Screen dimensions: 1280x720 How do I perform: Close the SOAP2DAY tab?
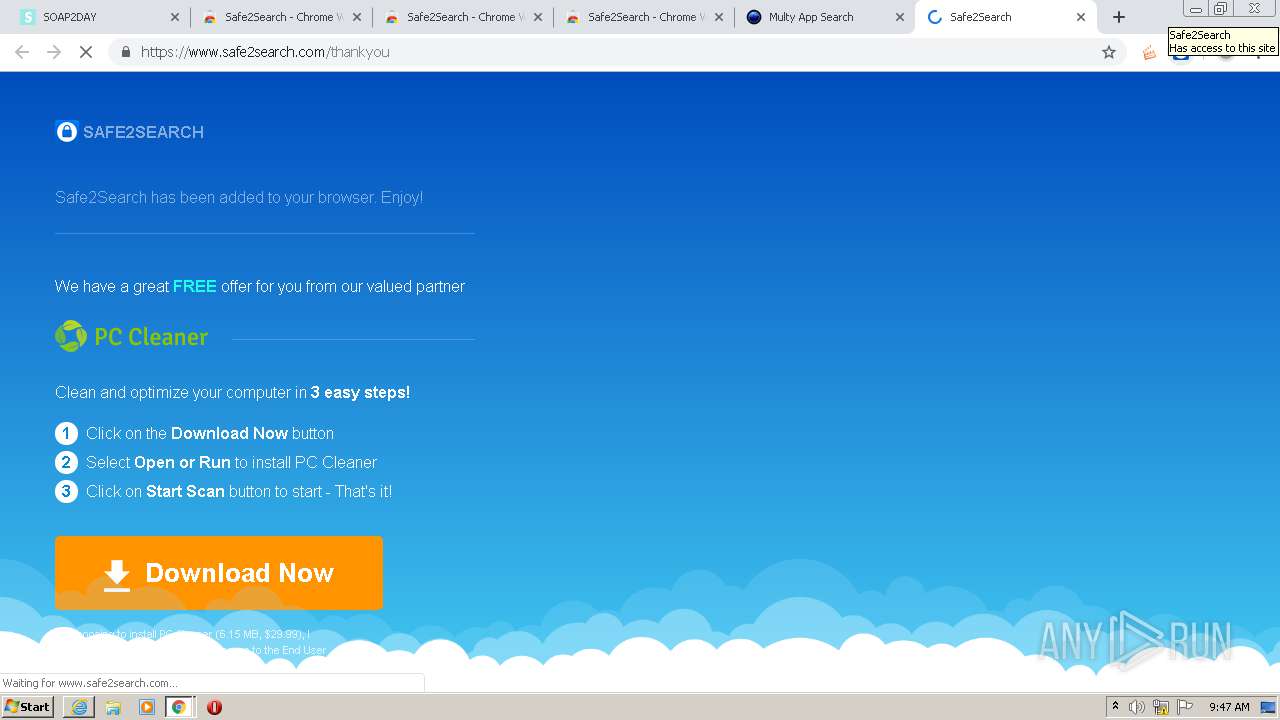pos(175,17)
